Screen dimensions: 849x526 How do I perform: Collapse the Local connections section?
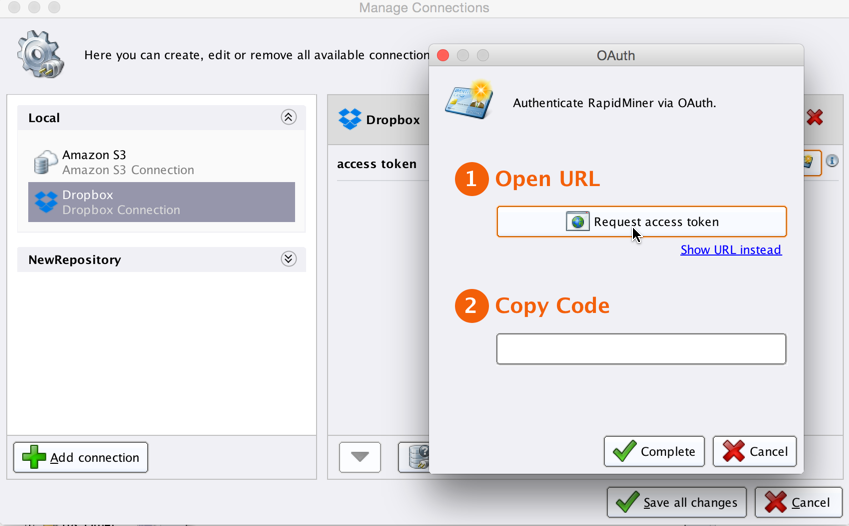(x=288, y=118)
